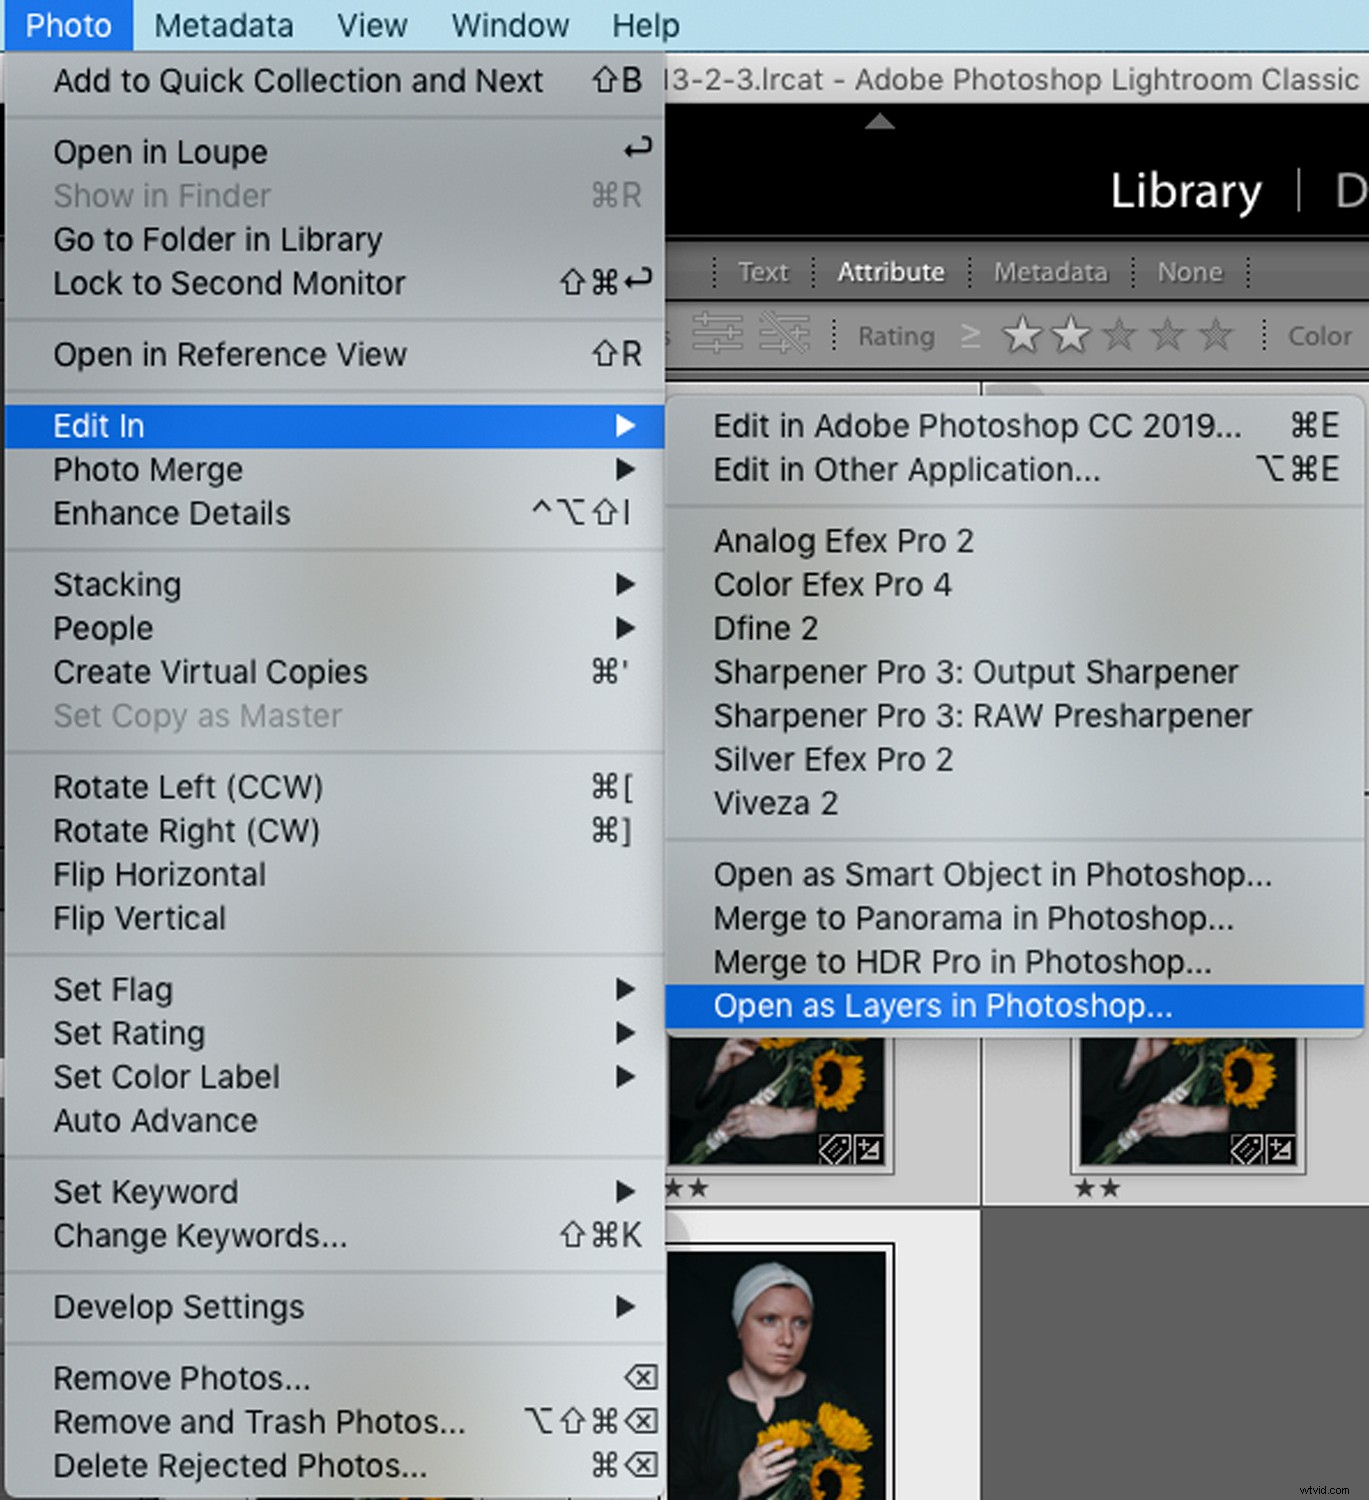
Task: Open Analog Efex Pro 2 editor
Action: pos(844,540)
